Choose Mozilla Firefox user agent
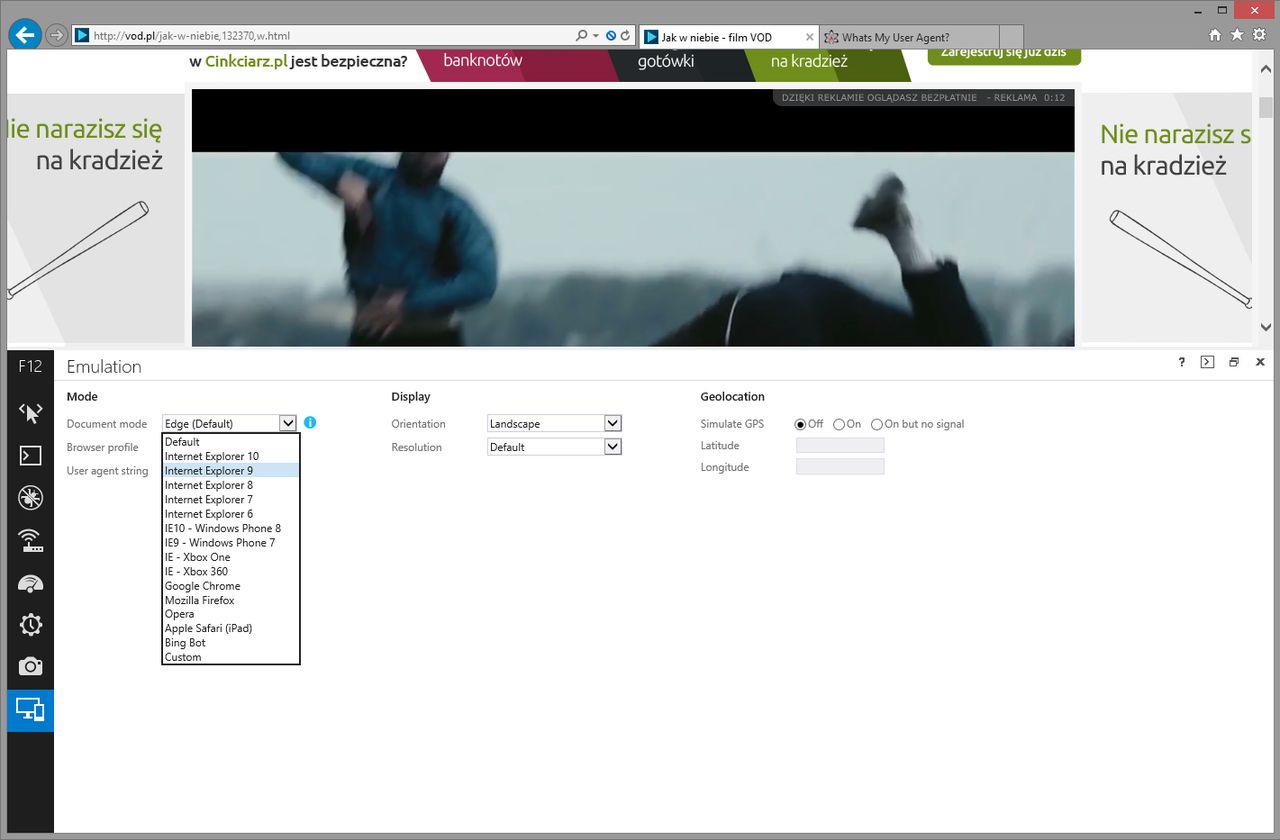Screen dimensions: 1280x840 tap(231, 600)
